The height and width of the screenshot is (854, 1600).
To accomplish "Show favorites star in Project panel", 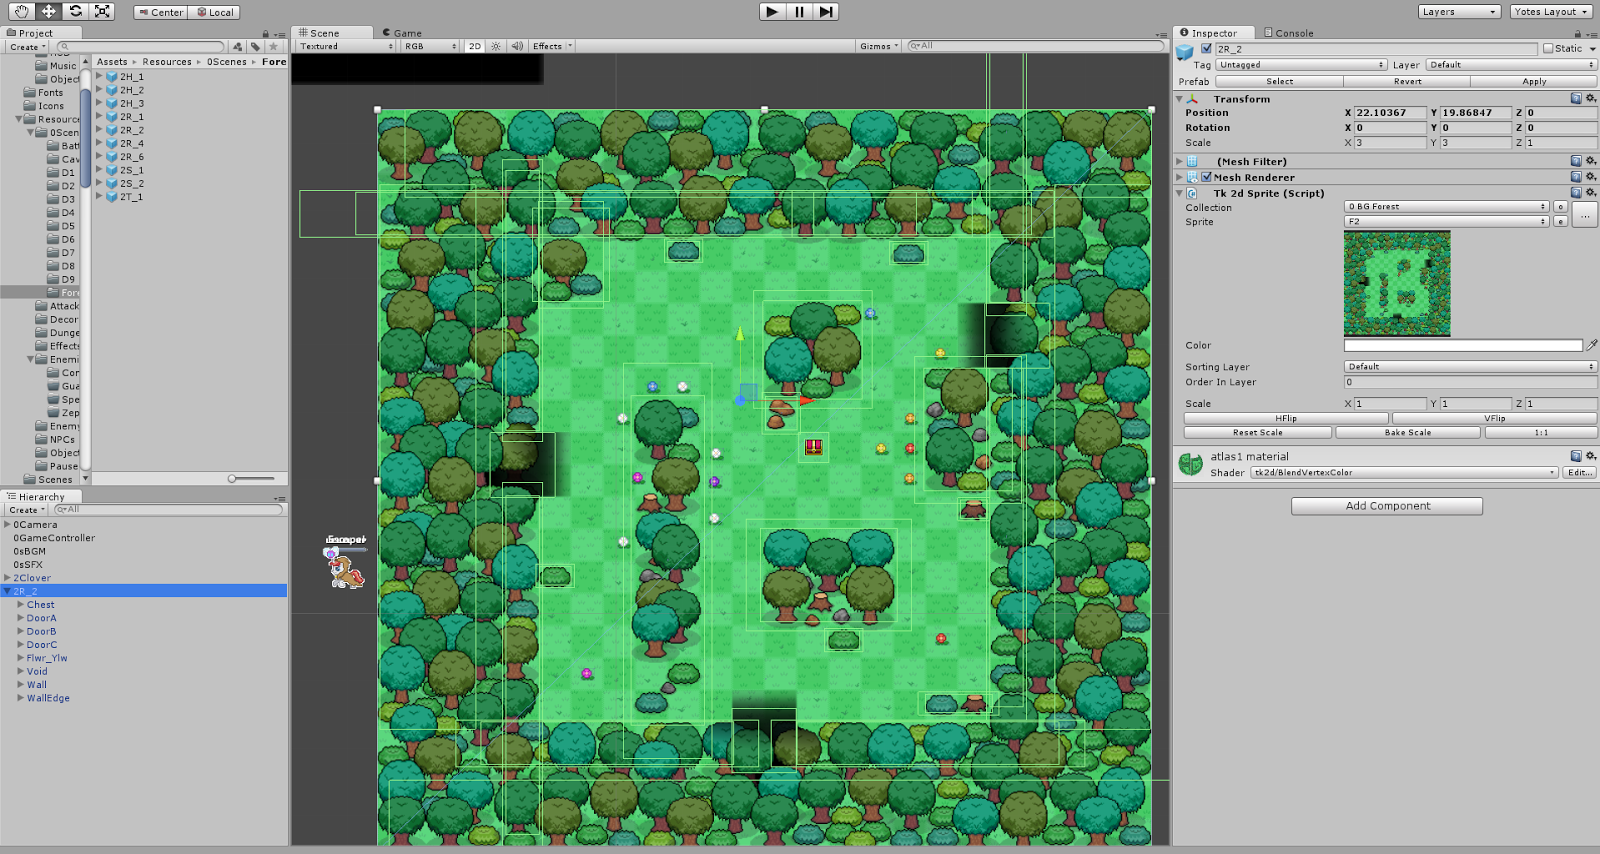I will click(273, 47).
